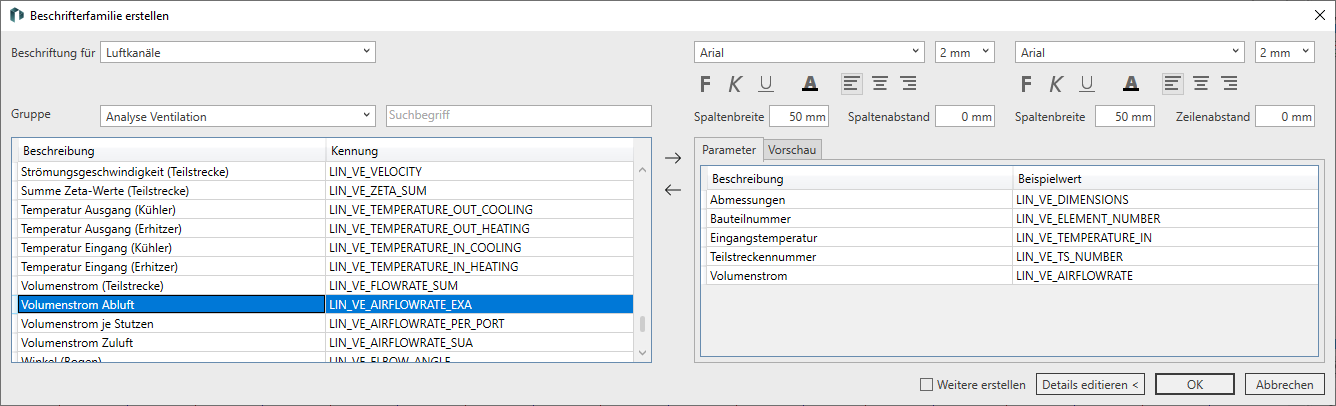This screenshot has width=1336, height=406.
Task: Click the Abbrechen button
Action: pyautogui.click(x=1285, y=384)
